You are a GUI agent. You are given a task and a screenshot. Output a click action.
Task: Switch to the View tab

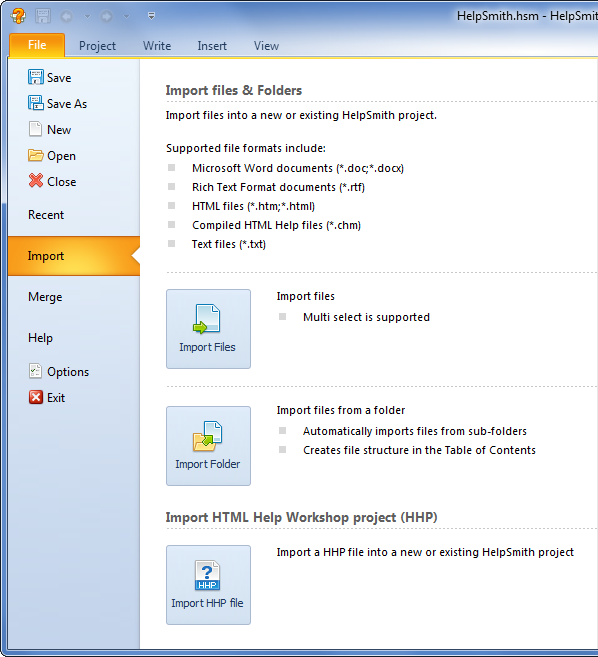[x=266, y=46]
